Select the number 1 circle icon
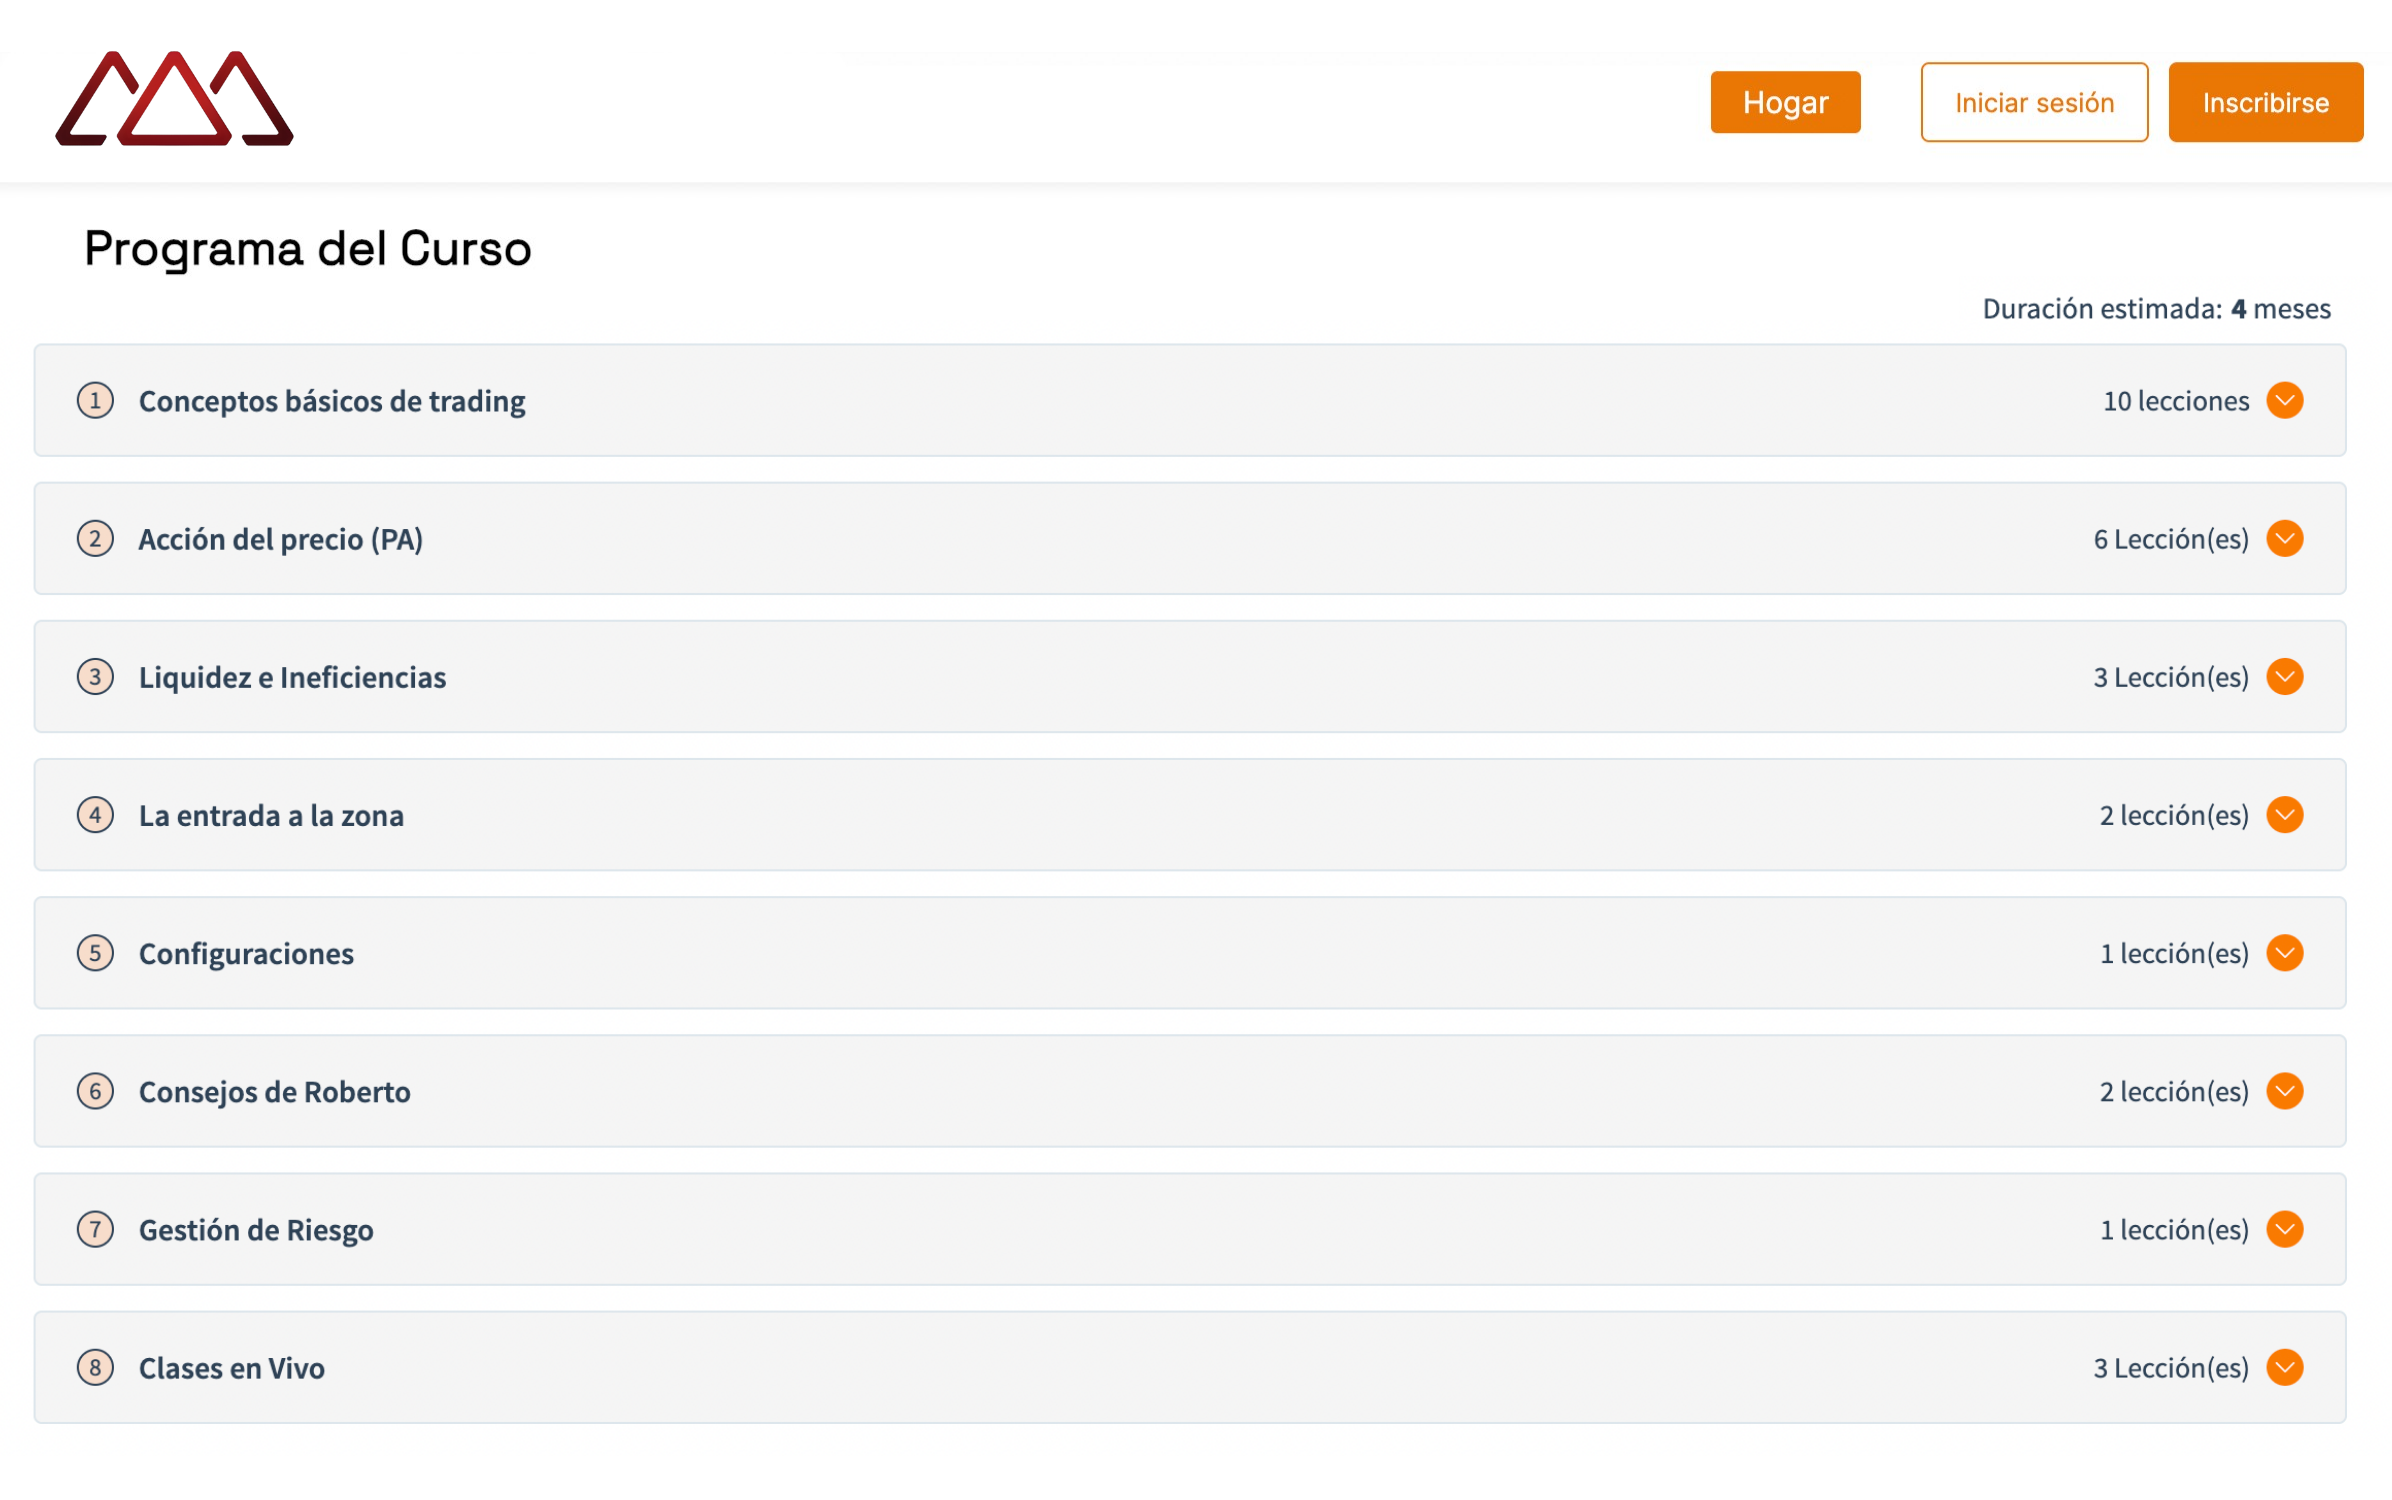Screen dimensions: 2392x1500 pos(95,400)
